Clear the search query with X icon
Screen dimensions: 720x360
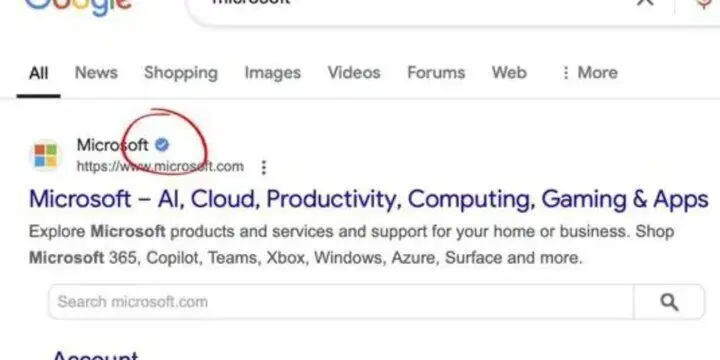pyautogui.click(x=645, y=3)
